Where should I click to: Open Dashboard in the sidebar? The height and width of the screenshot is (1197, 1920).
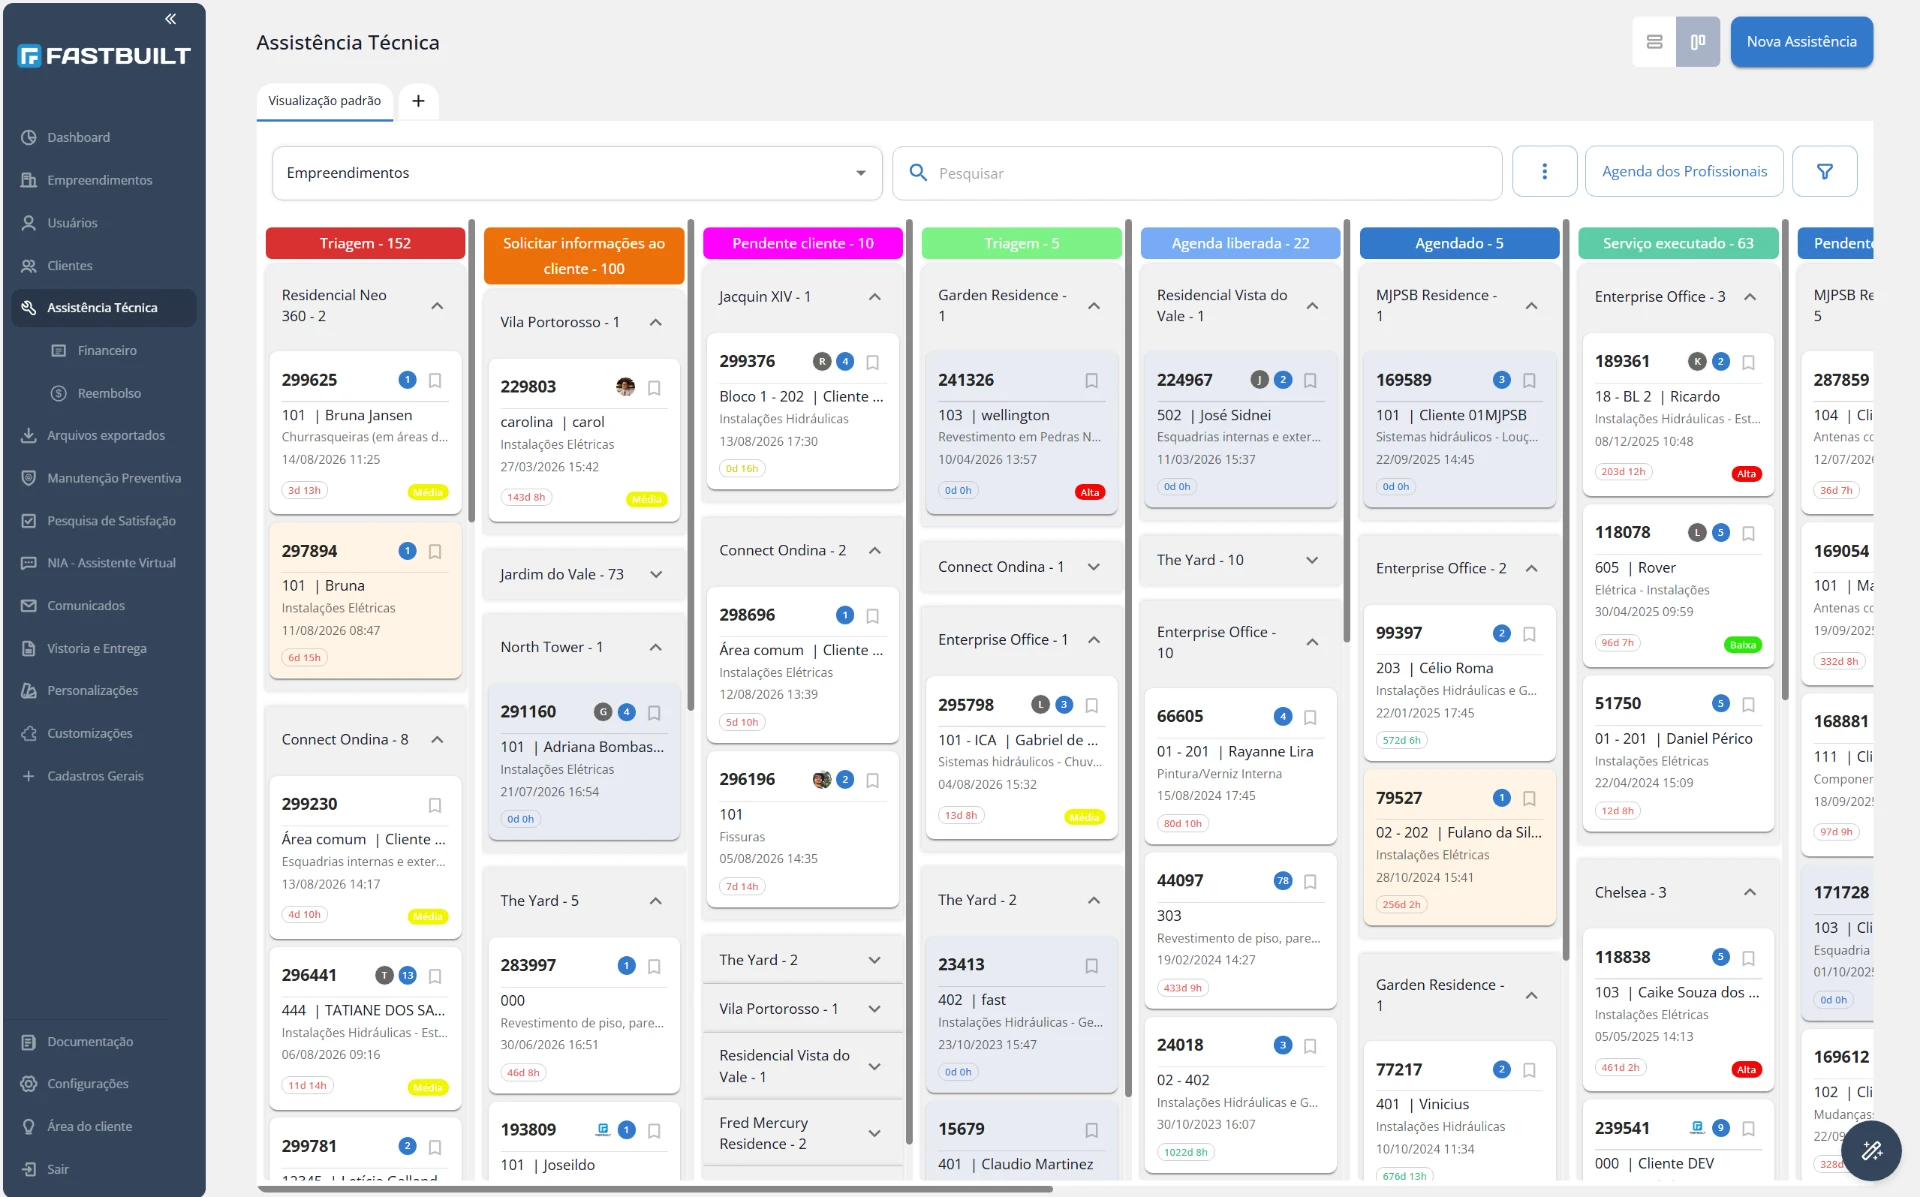coord(104,138)
